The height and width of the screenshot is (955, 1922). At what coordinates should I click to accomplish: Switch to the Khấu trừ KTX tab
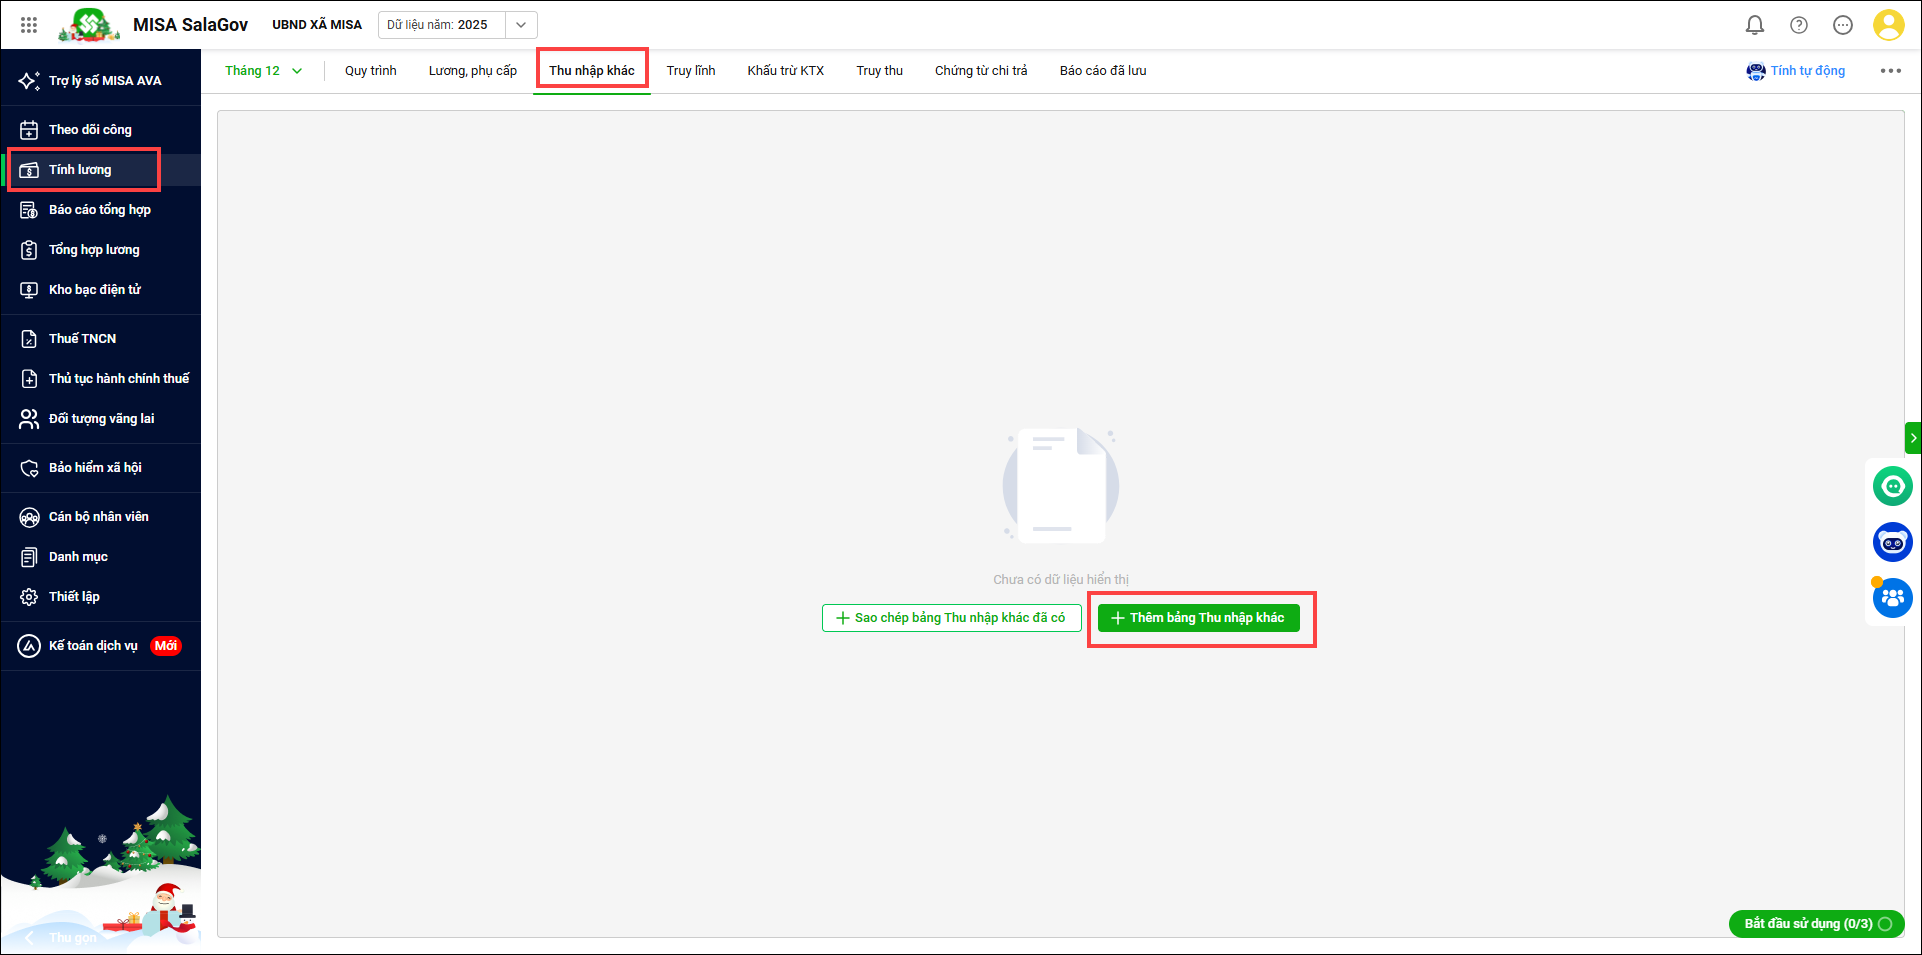point(785,71)
